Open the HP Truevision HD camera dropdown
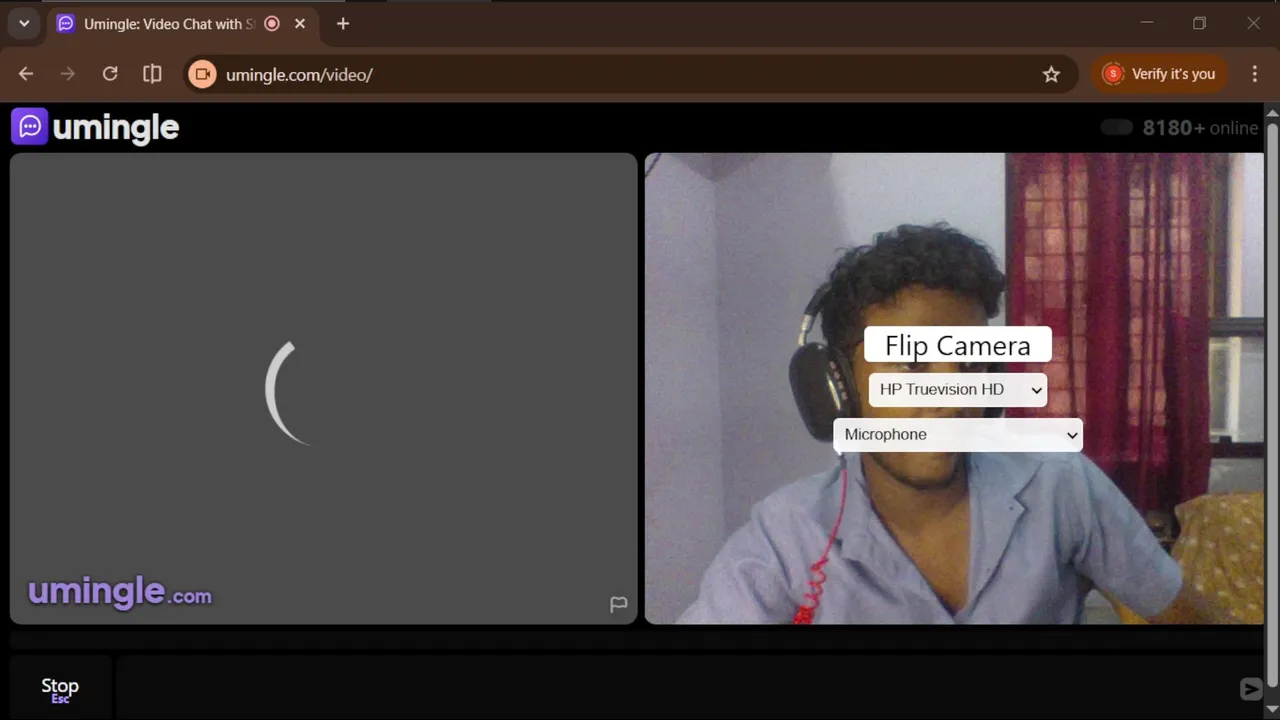 [x=958, y=390]
